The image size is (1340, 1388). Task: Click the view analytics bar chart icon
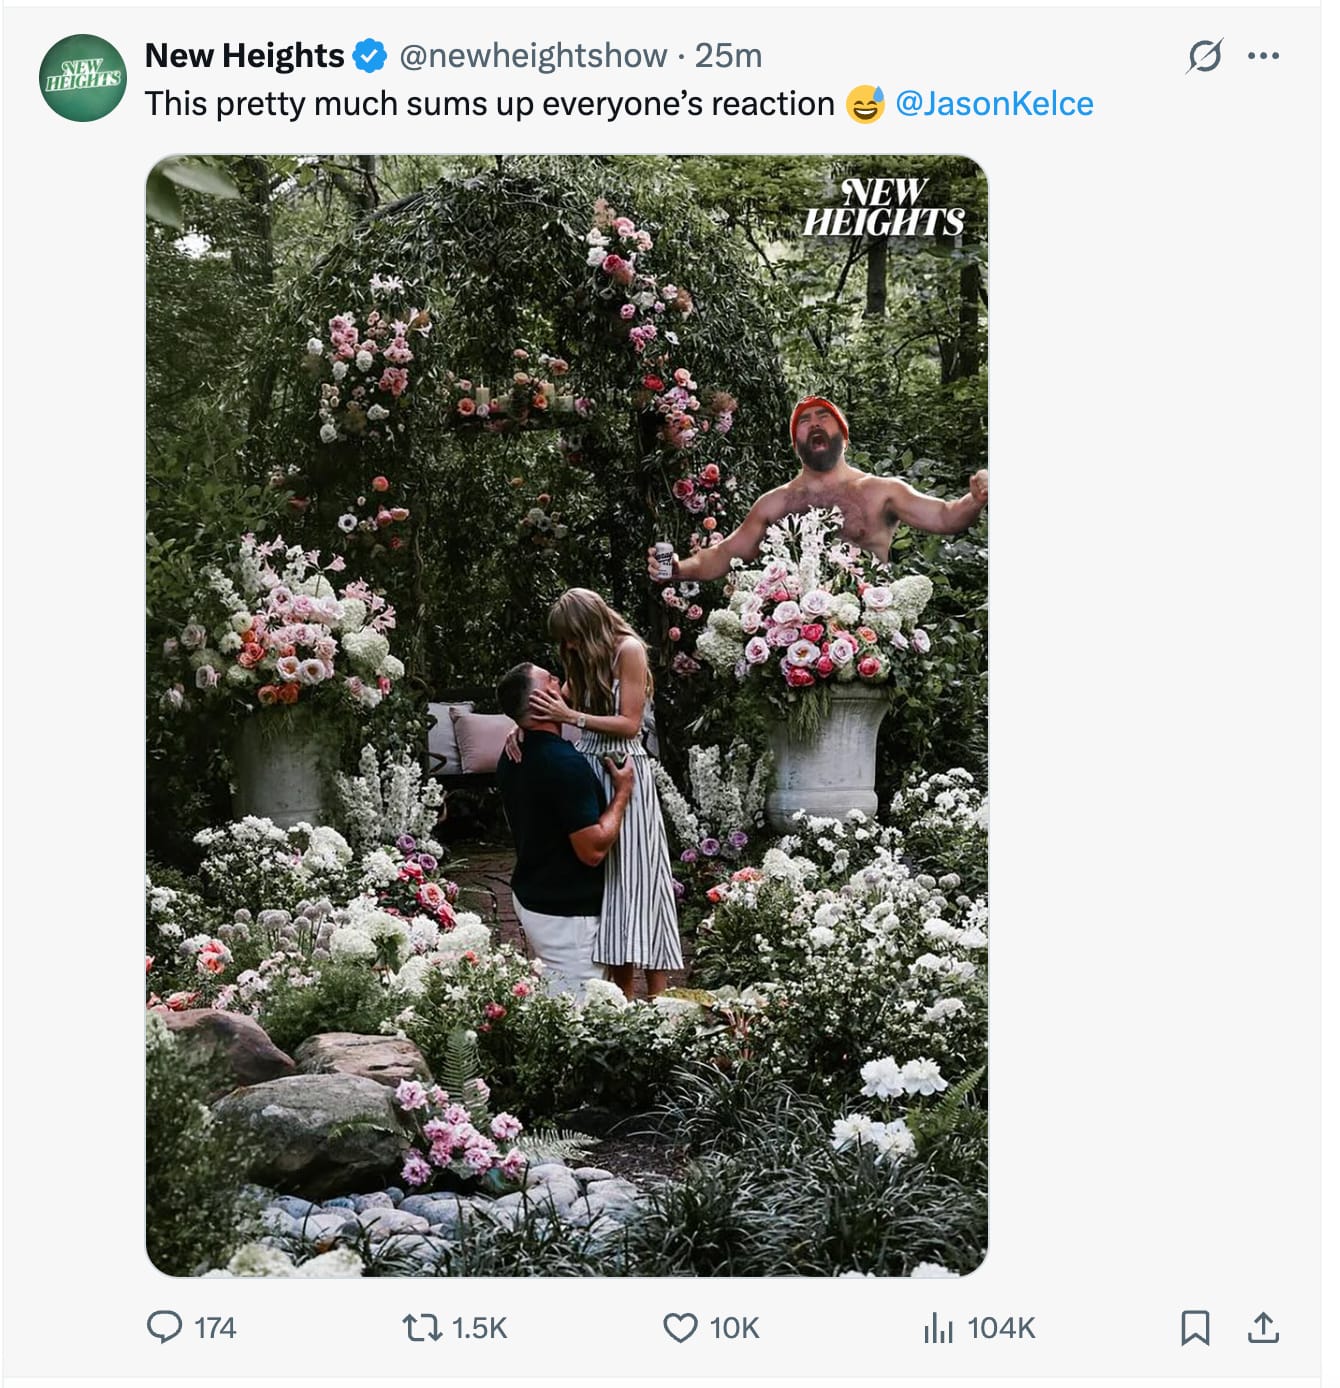coord(938,1329)
